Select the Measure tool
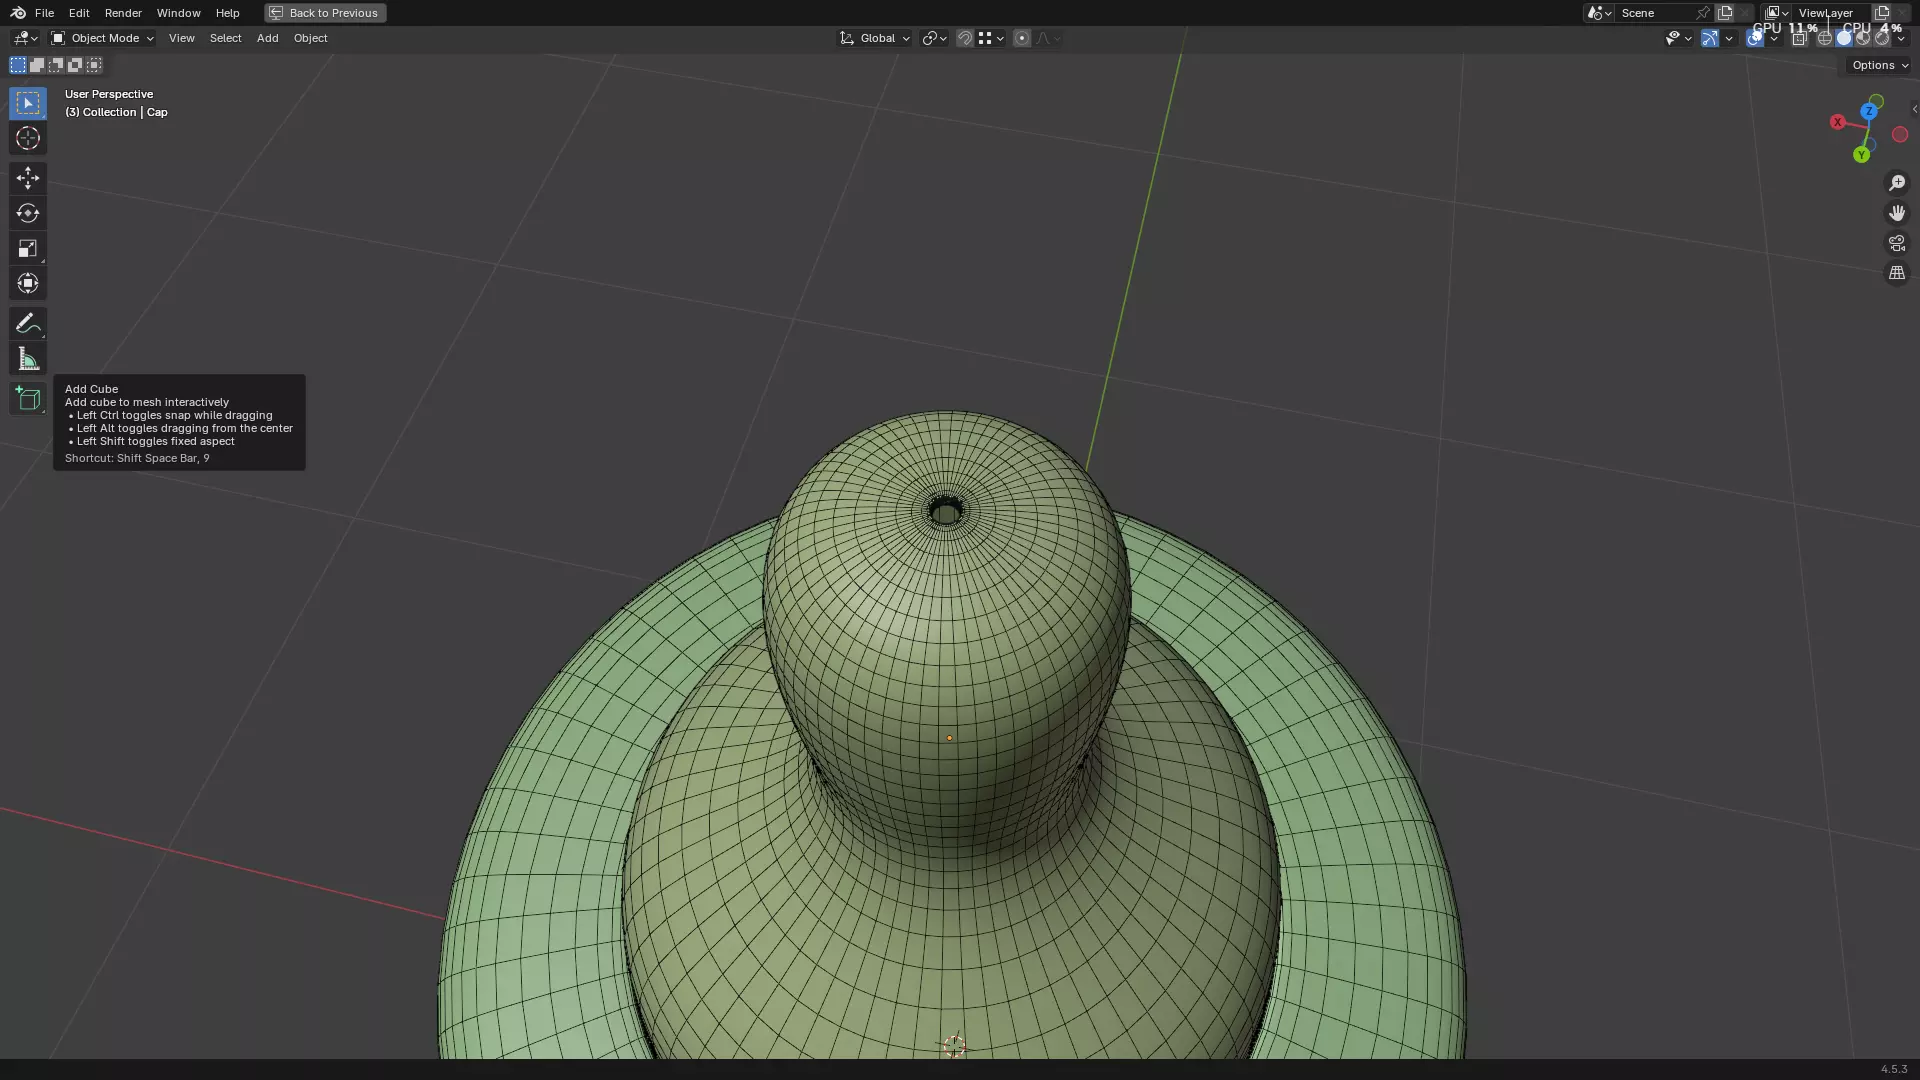 27,359
